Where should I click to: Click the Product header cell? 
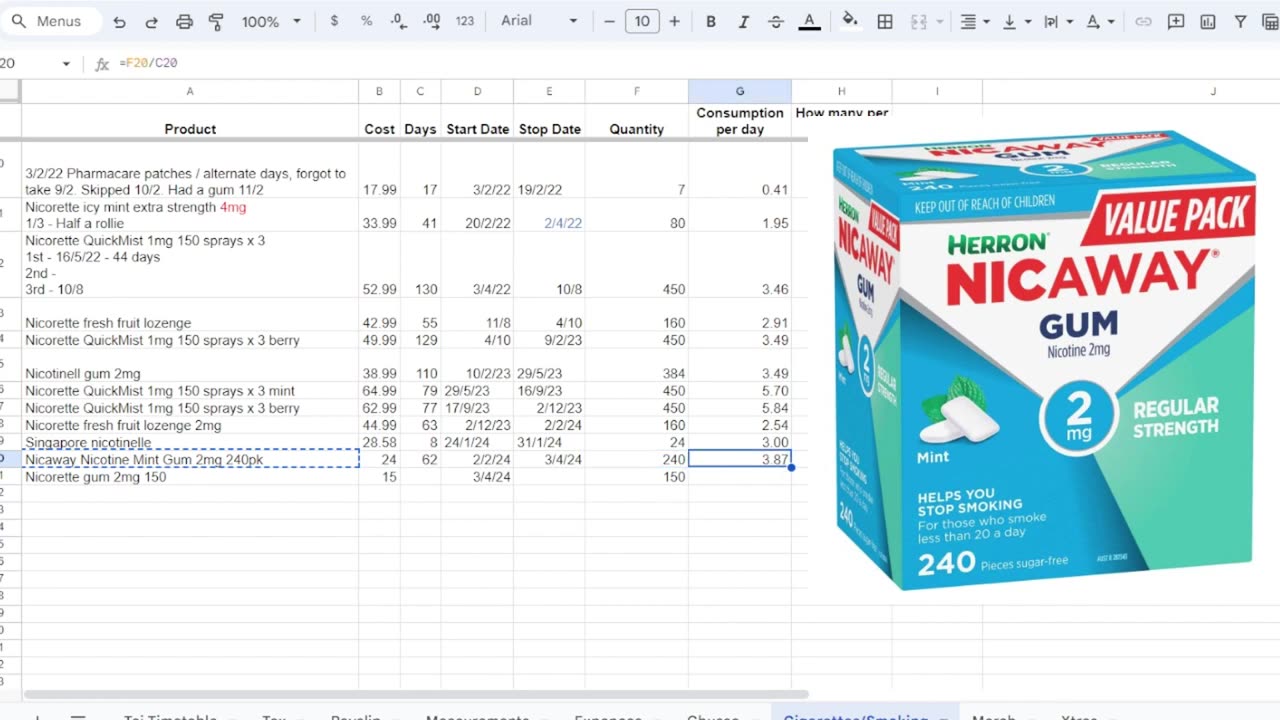click(x=190, y=121)
